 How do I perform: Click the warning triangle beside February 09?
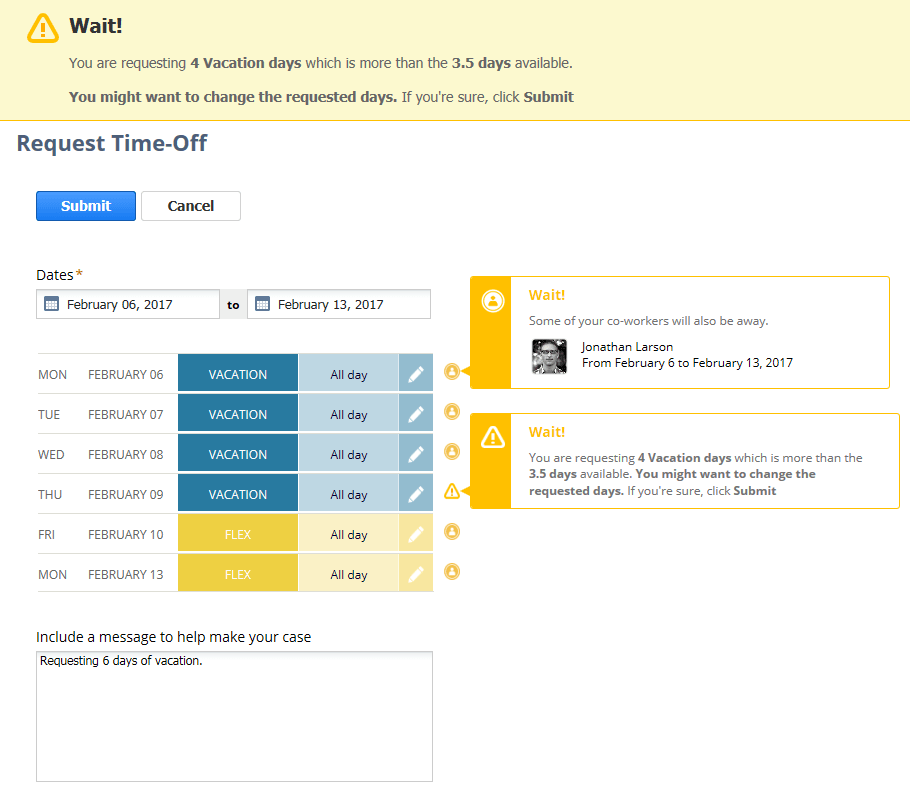452,492
